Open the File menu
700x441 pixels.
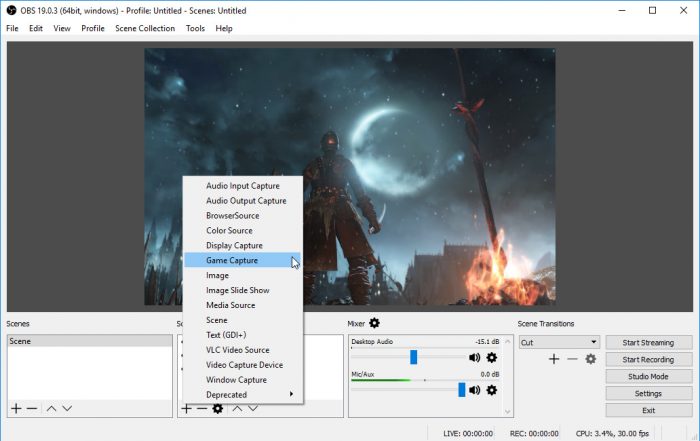[x=12, y=28]
